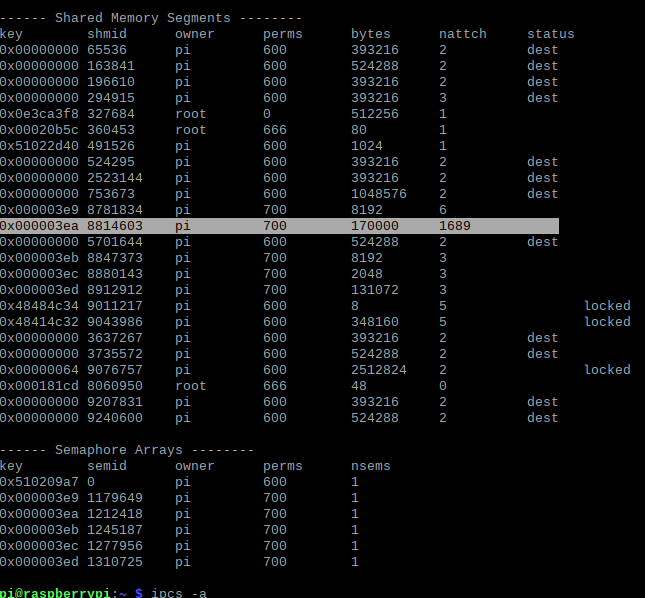Select bytes value 170000 in highlighted row
The image size is (645, 598).
(x=375, y=226)
